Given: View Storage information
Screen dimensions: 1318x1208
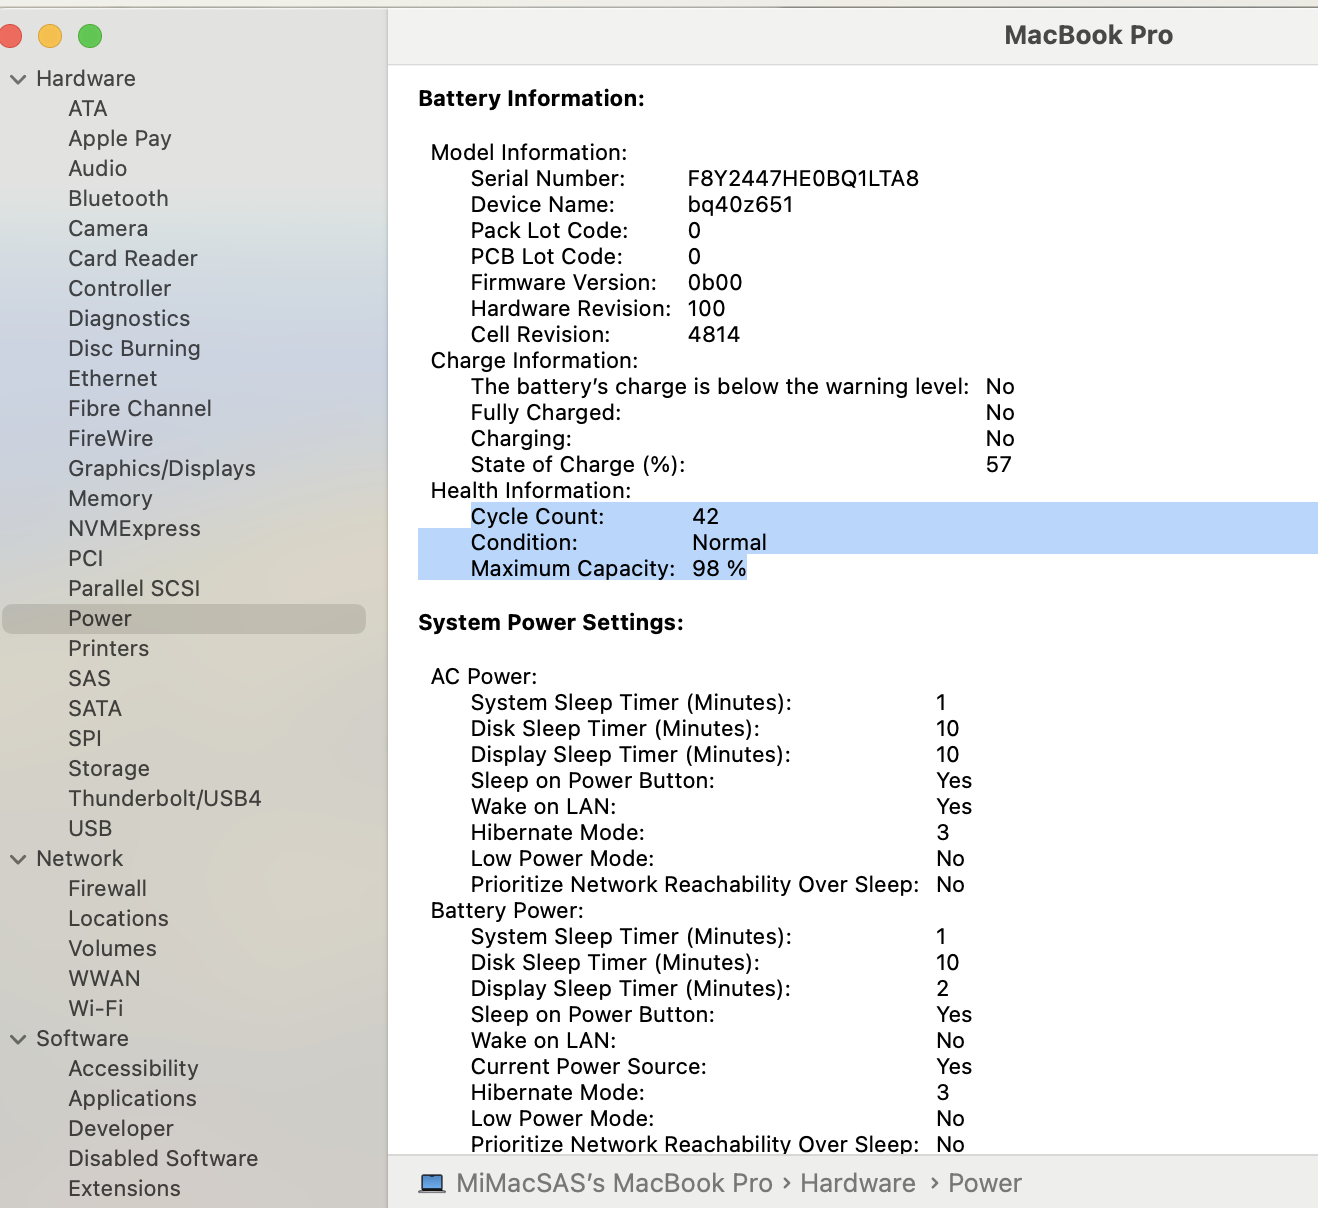Looking at the screenshot, I should point(109,769).
